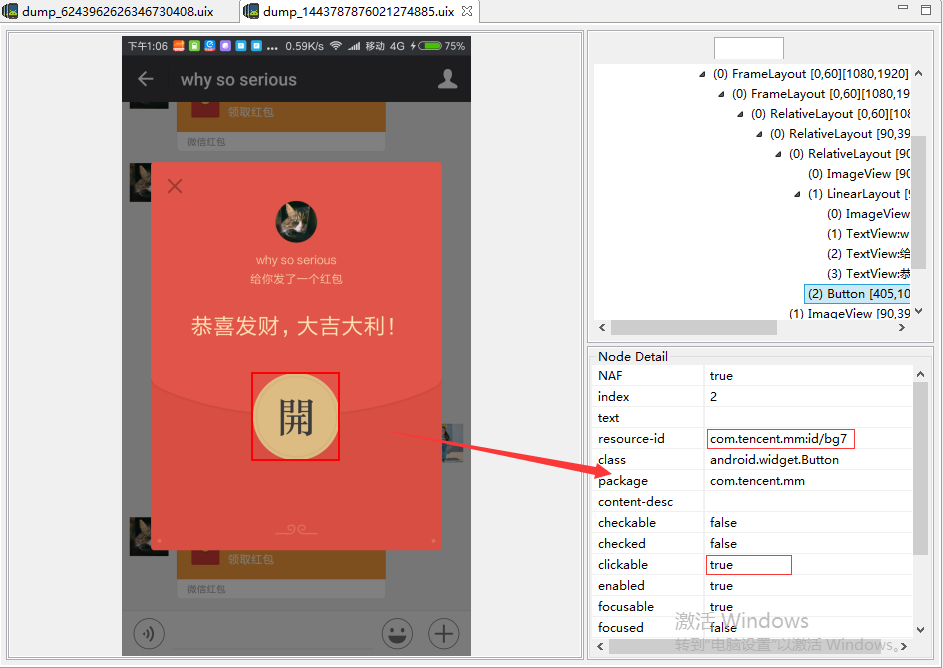Select the (0) ImageView node under LinearLayout

click(x=868, y=214)
